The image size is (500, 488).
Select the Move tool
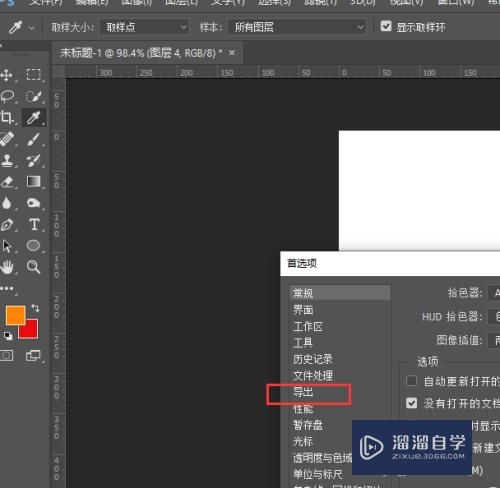point(6,75)
